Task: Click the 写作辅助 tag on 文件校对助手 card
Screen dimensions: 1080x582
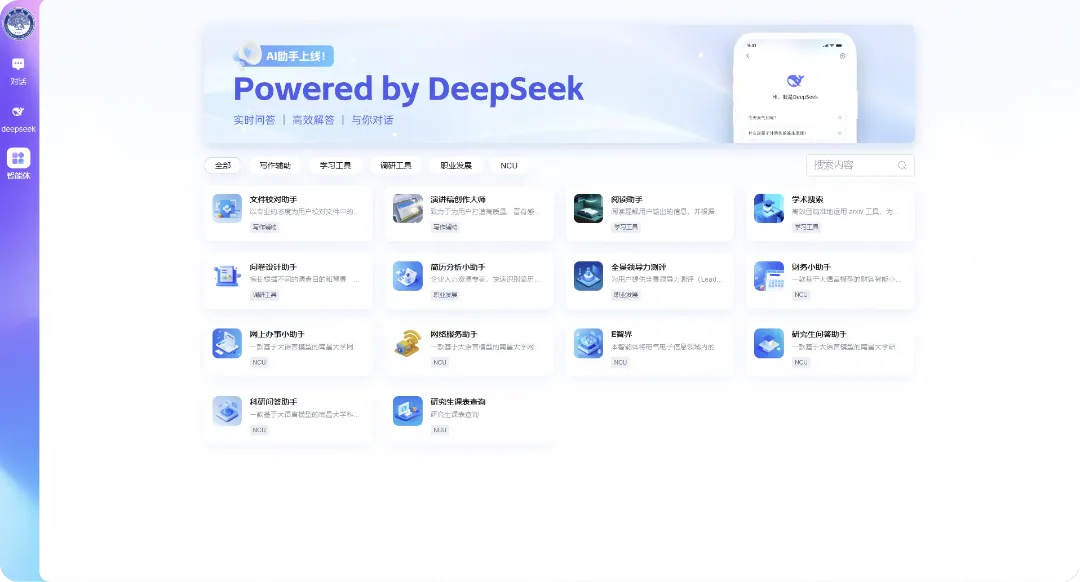Action: (x=264, y=227)
